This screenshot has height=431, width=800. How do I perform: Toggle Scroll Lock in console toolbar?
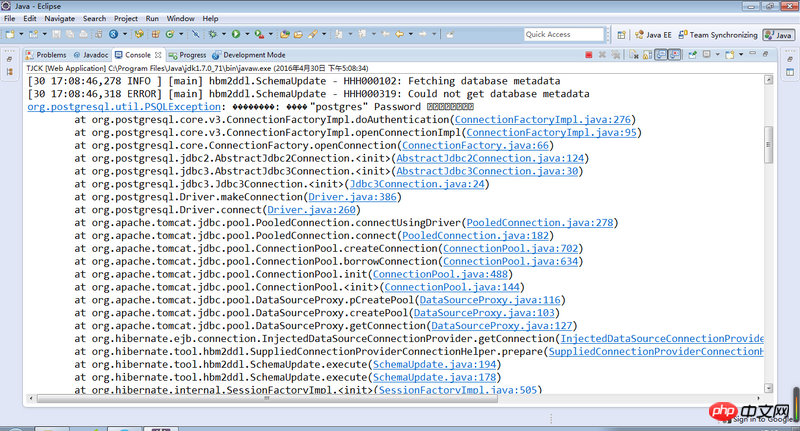tap(649, 55)
